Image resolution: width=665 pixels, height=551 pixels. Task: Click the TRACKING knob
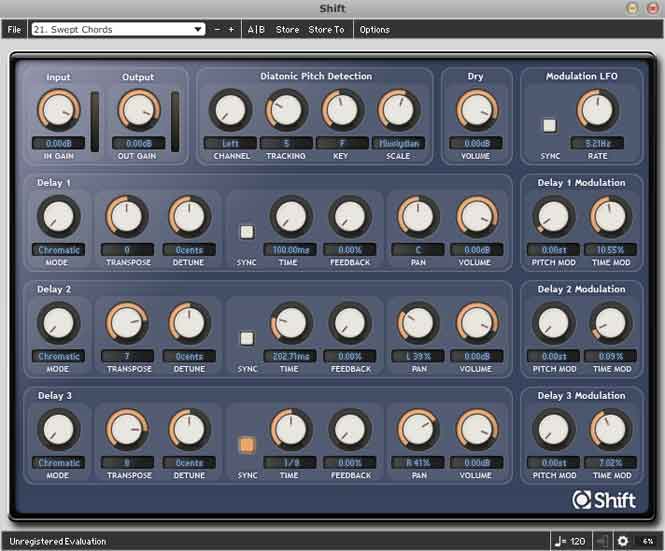click(x=286, y=110)
